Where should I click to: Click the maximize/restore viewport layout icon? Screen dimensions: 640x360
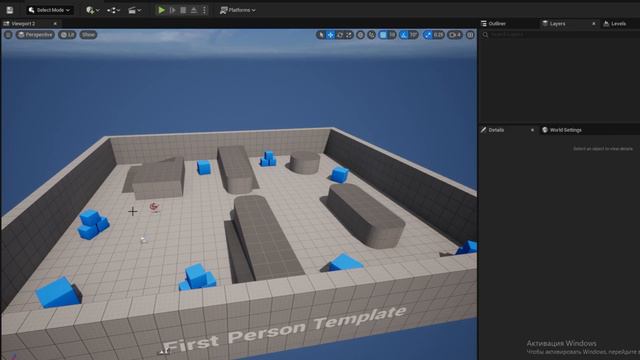coord(470,35)
